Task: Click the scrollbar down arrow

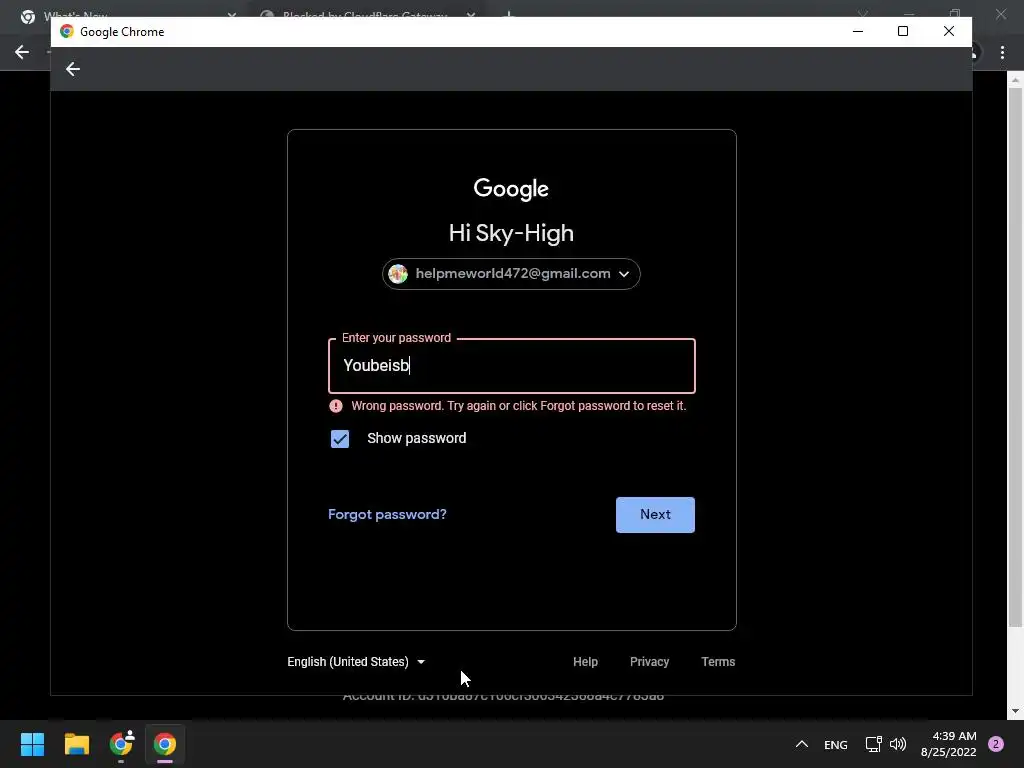Action: 1015,711
